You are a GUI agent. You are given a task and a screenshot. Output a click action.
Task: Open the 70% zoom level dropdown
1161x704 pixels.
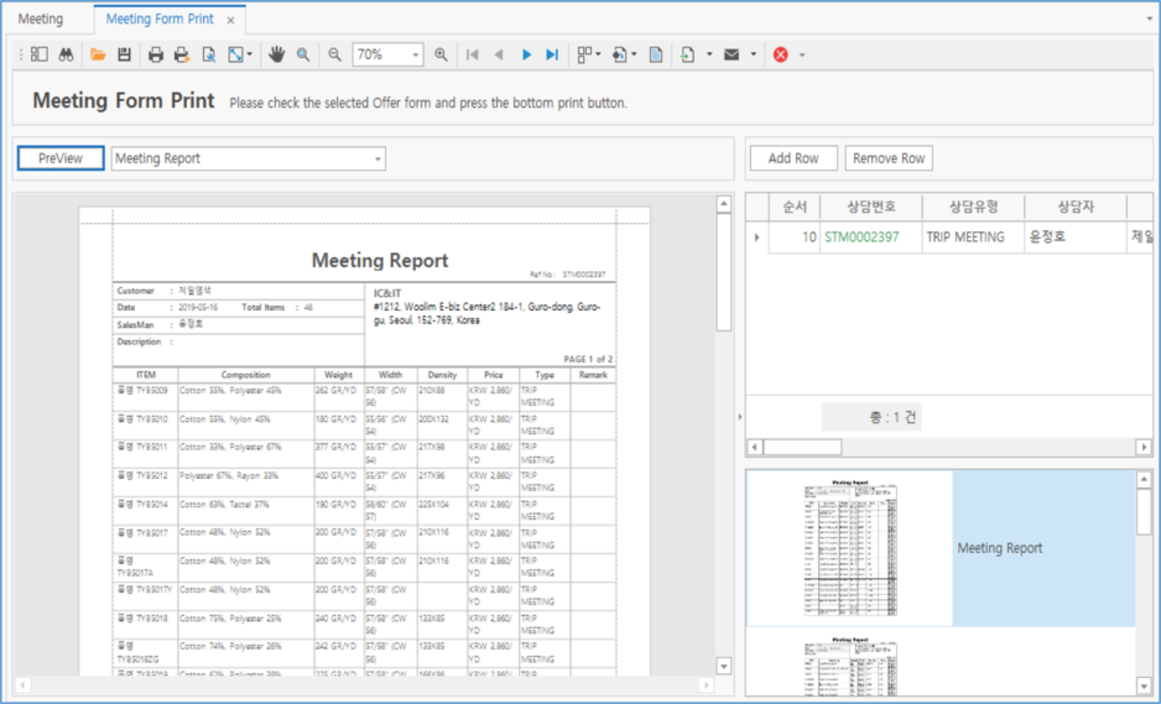pos(416,55)
